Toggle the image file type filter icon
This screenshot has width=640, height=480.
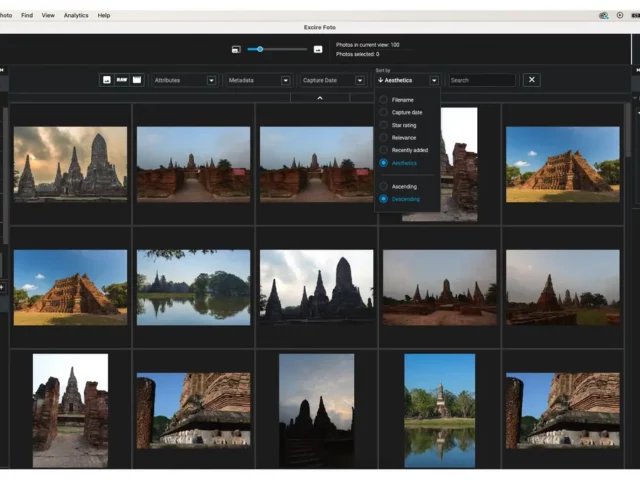(x=107, y=80)
